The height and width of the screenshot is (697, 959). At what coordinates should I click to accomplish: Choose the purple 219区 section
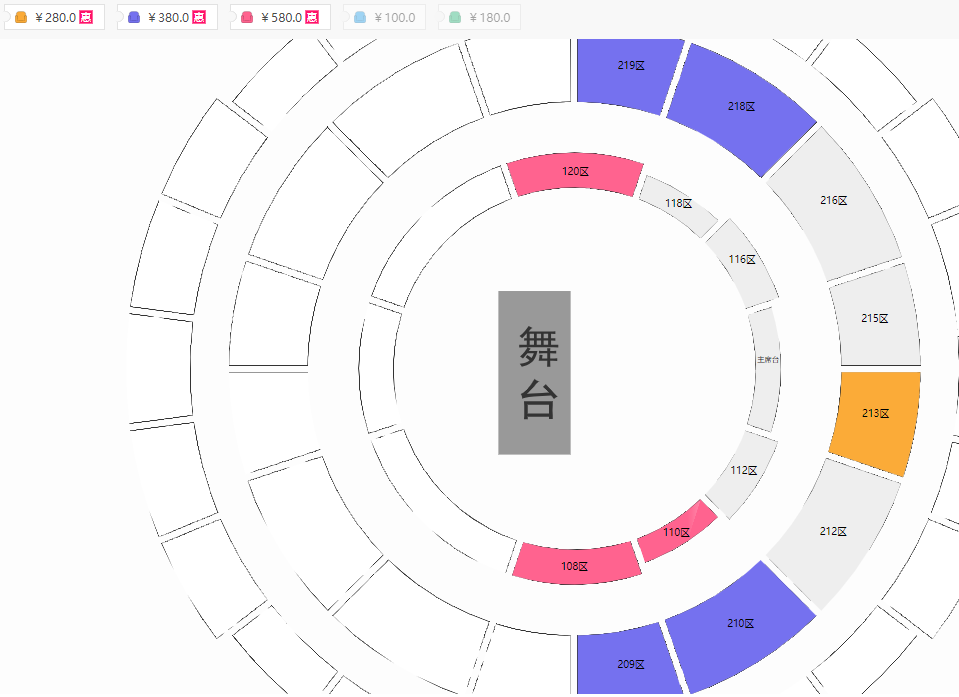(630, 75)
